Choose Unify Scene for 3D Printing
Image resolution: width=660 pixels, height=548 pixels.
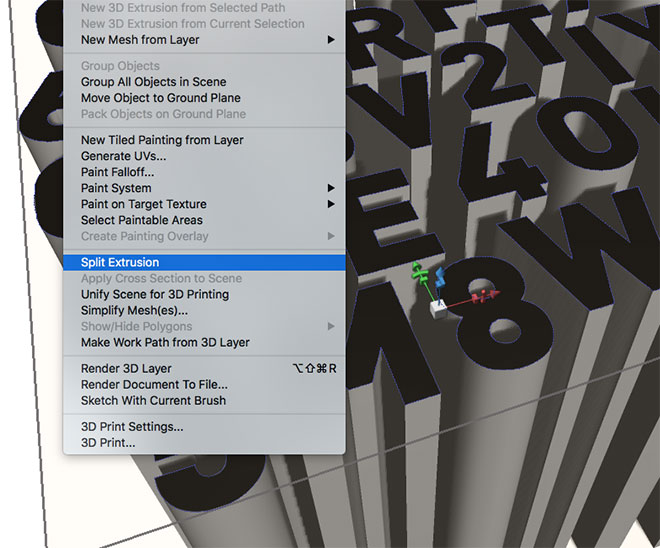click(x=154, y=294)
